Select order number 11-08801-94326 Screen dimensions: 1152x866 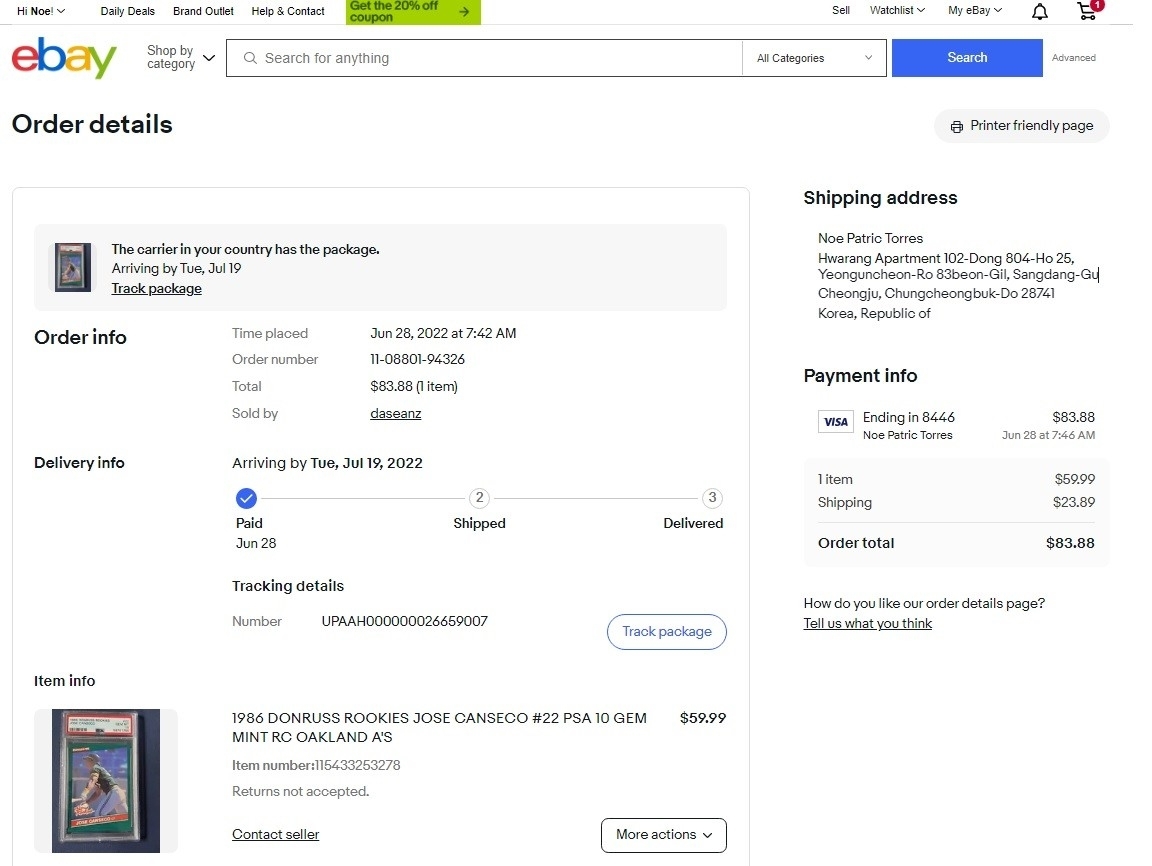417,359
